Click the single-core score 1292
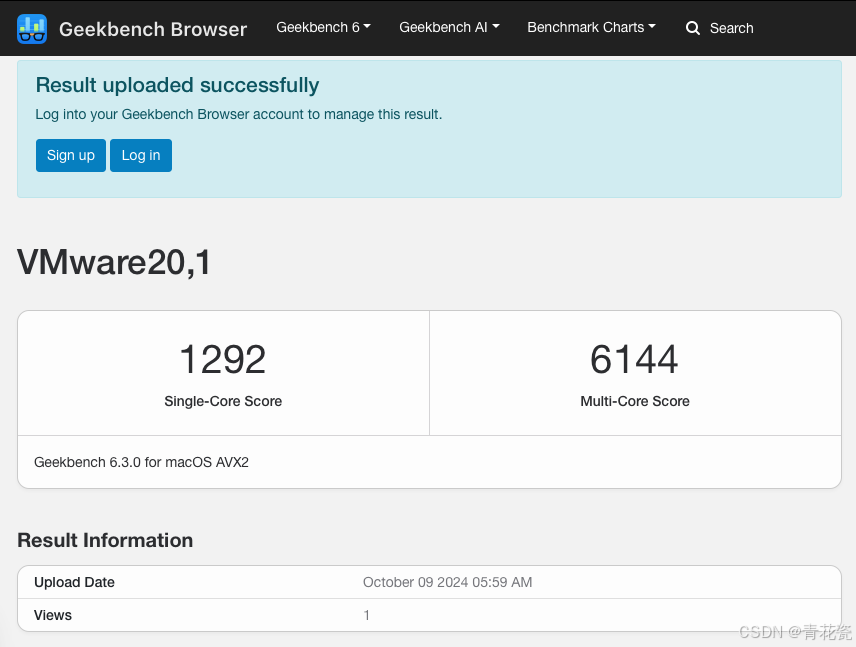This screenshot has height=647, width=856. [223, 360]
